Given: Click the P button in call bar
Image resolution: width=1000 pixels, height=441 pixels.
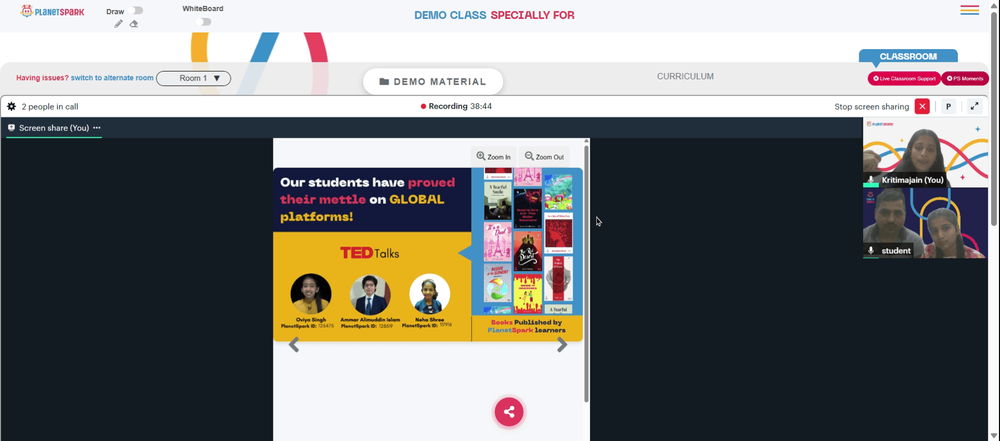Looking at the screenshot, I should 948,107.
